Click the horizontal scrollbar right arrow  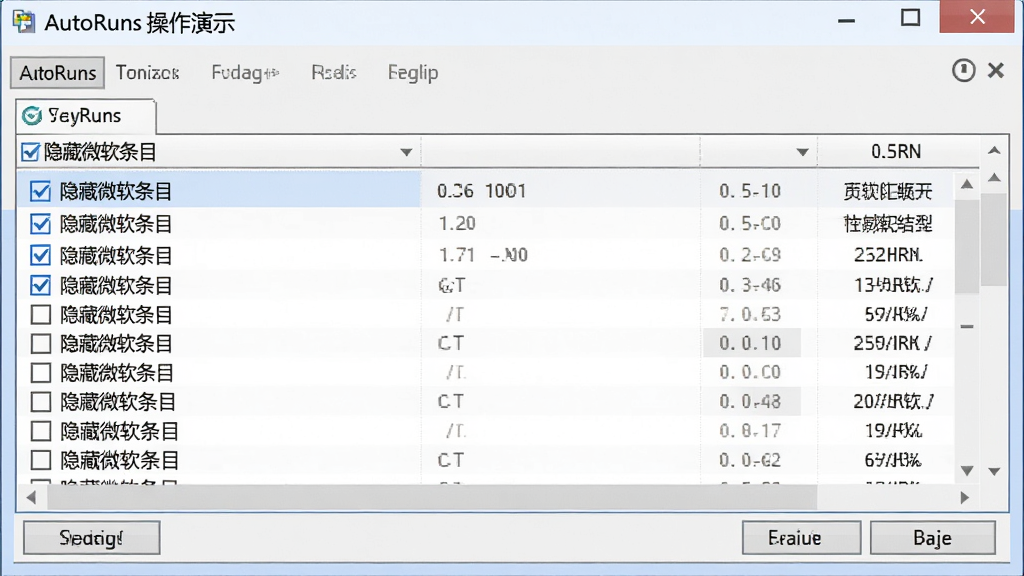click(x=965, y=498)
